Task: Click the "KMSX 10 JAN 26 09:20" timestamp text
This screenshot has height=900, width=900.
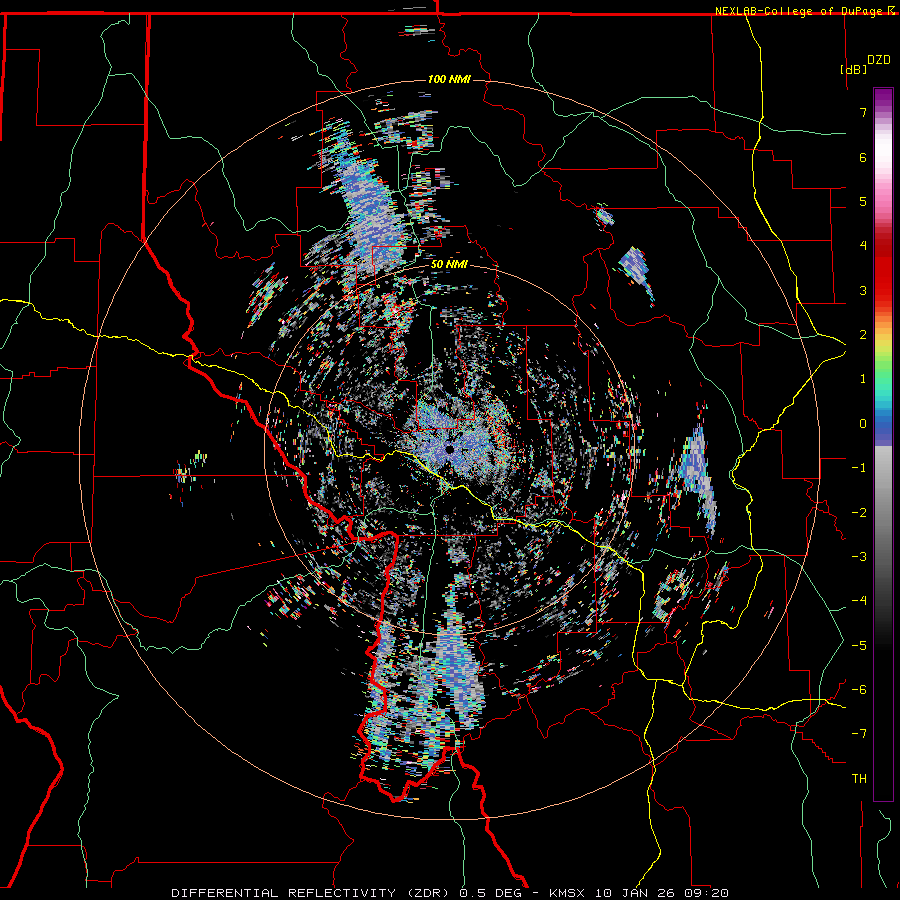Action: coord(639,893)
